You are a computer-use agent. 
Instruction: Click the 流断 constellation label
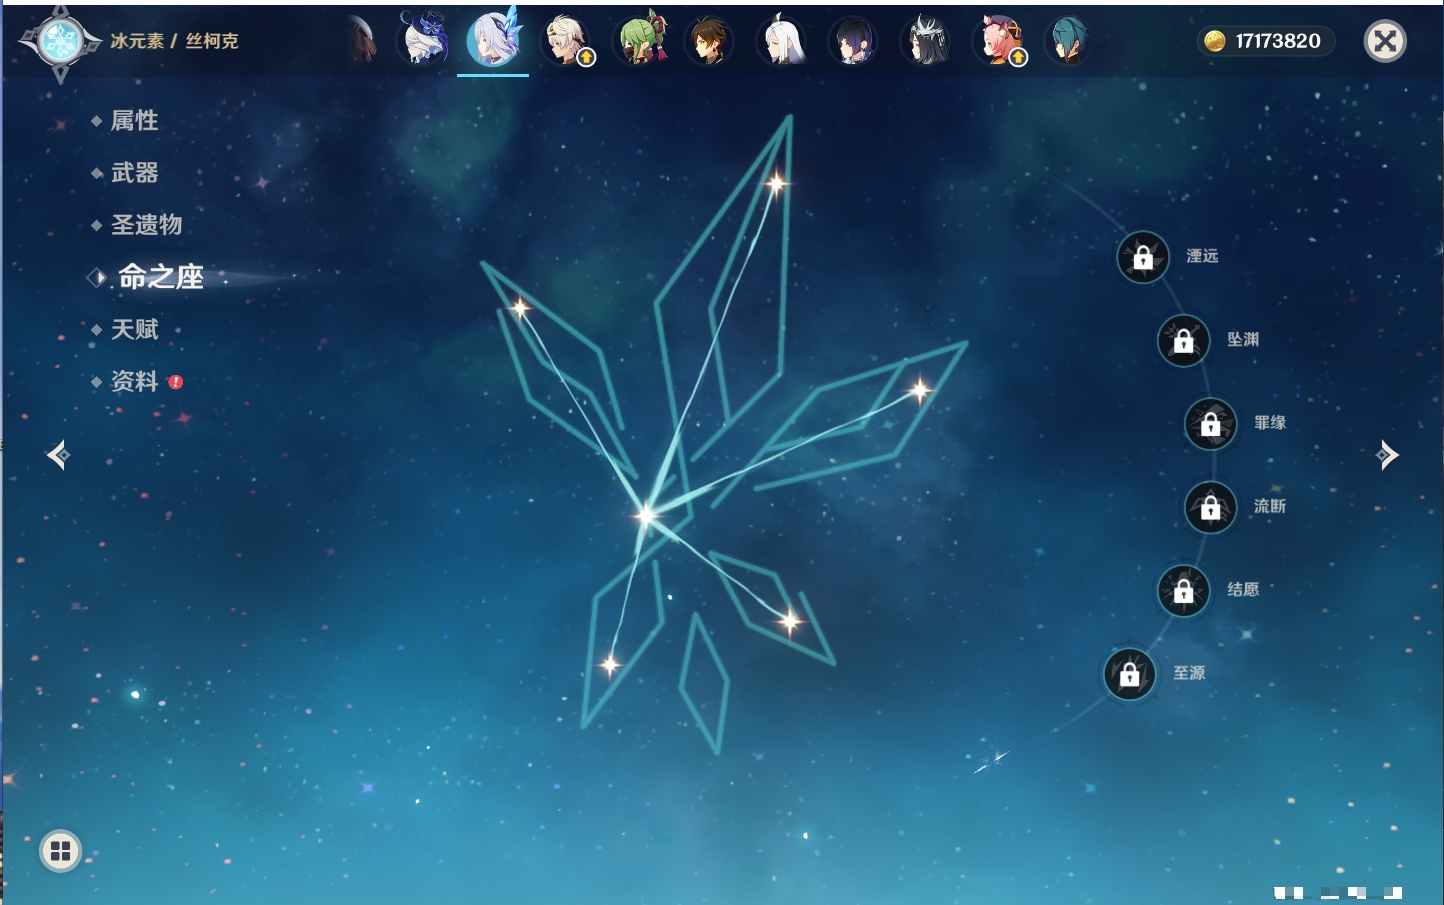tap(1270, 506)
